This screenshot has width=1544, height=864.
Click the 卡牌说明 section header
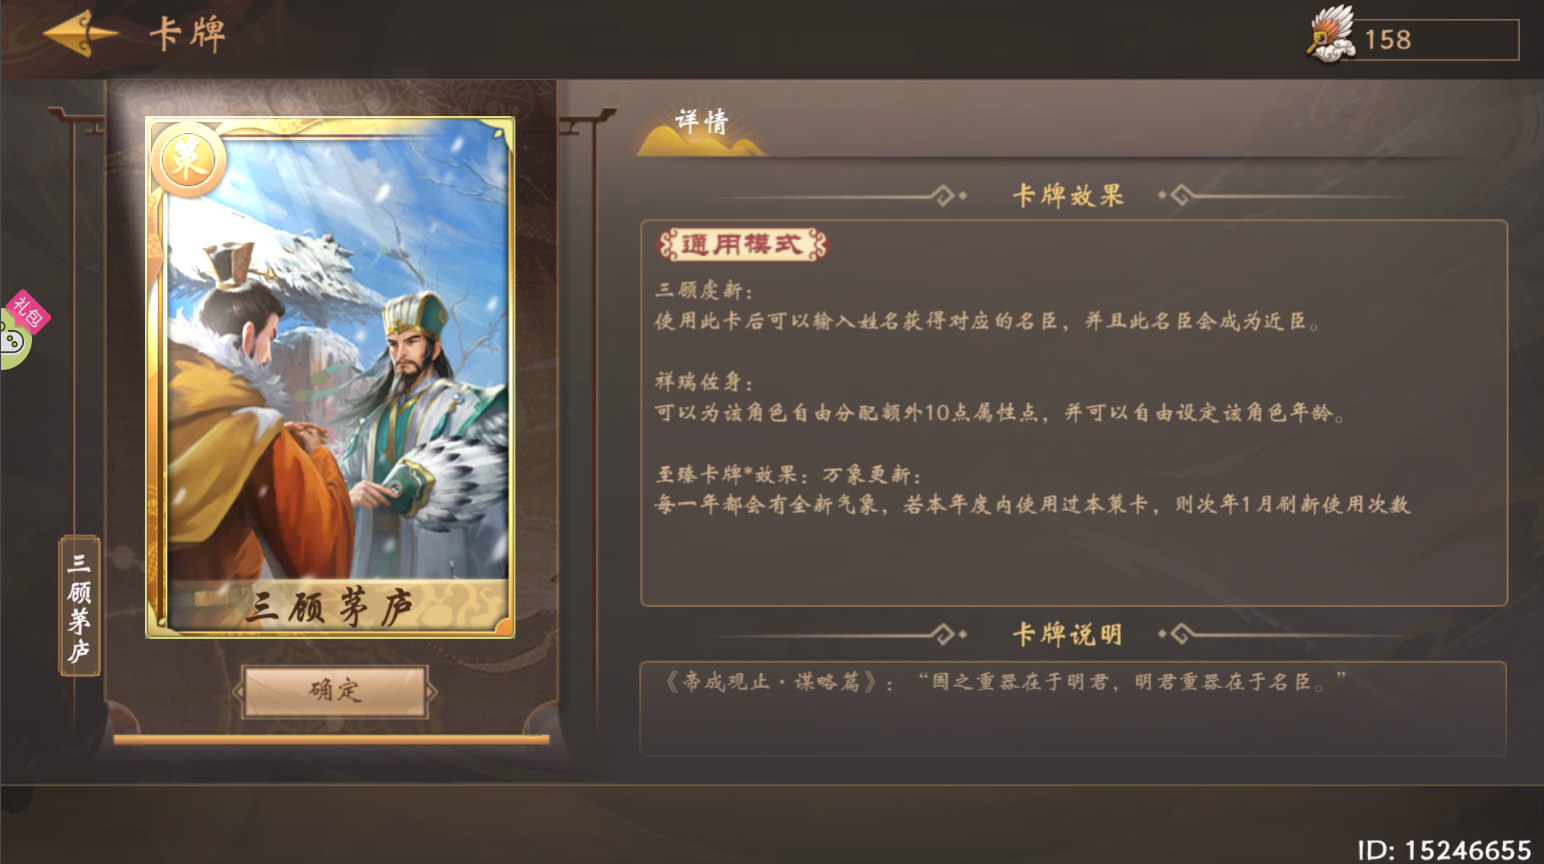pos(1067,634)
